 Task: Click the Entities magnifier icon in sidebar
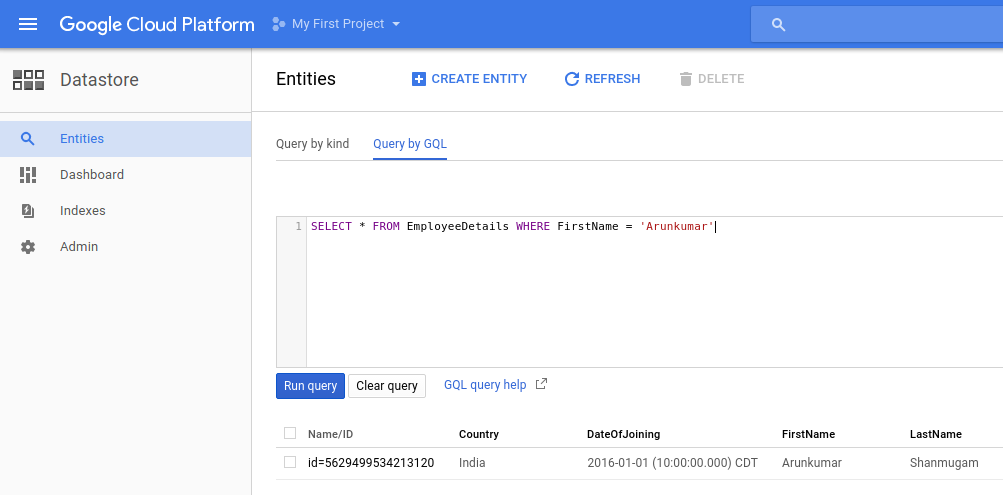(28, 139)
